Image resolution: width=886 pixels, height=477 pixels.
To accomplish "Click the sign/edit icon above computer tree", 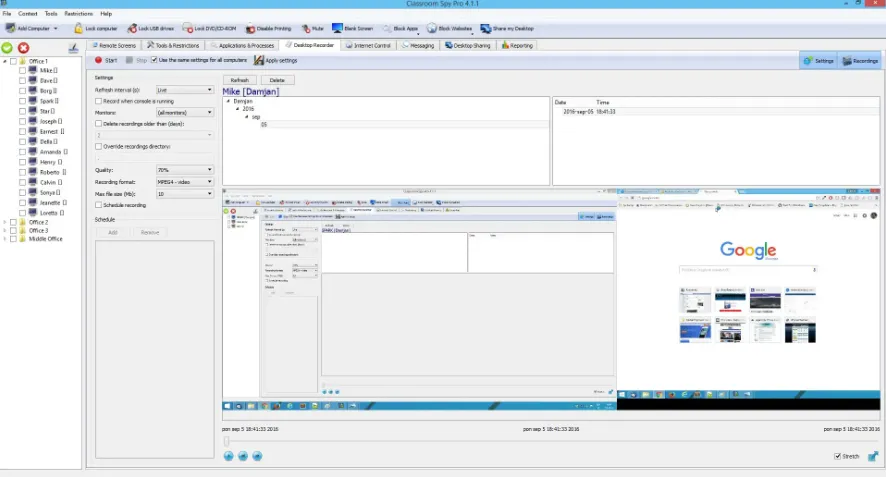I will [73, 48].
